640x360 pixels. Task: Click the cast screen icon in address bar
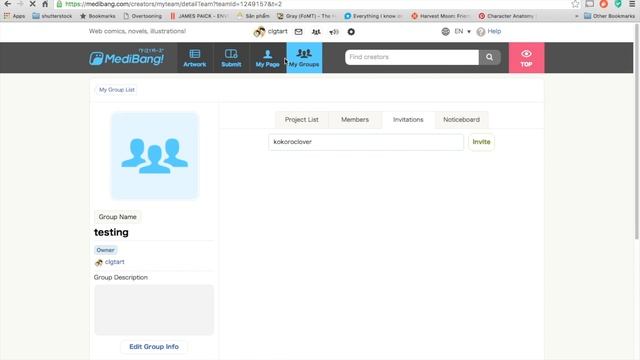click(589, 4)
